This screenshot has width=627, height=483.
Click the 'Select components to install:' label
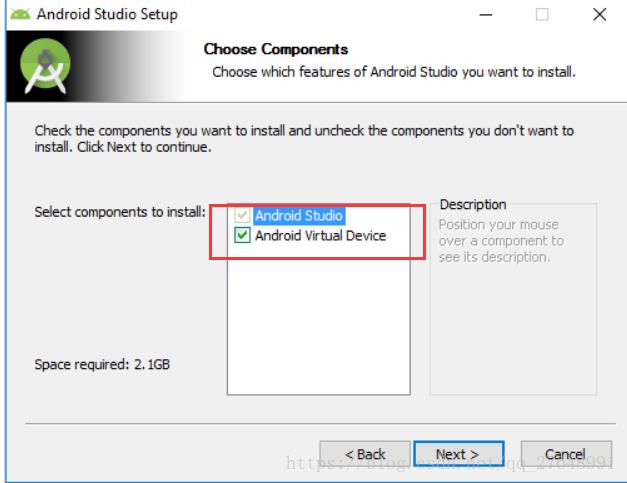coord(120,212)
